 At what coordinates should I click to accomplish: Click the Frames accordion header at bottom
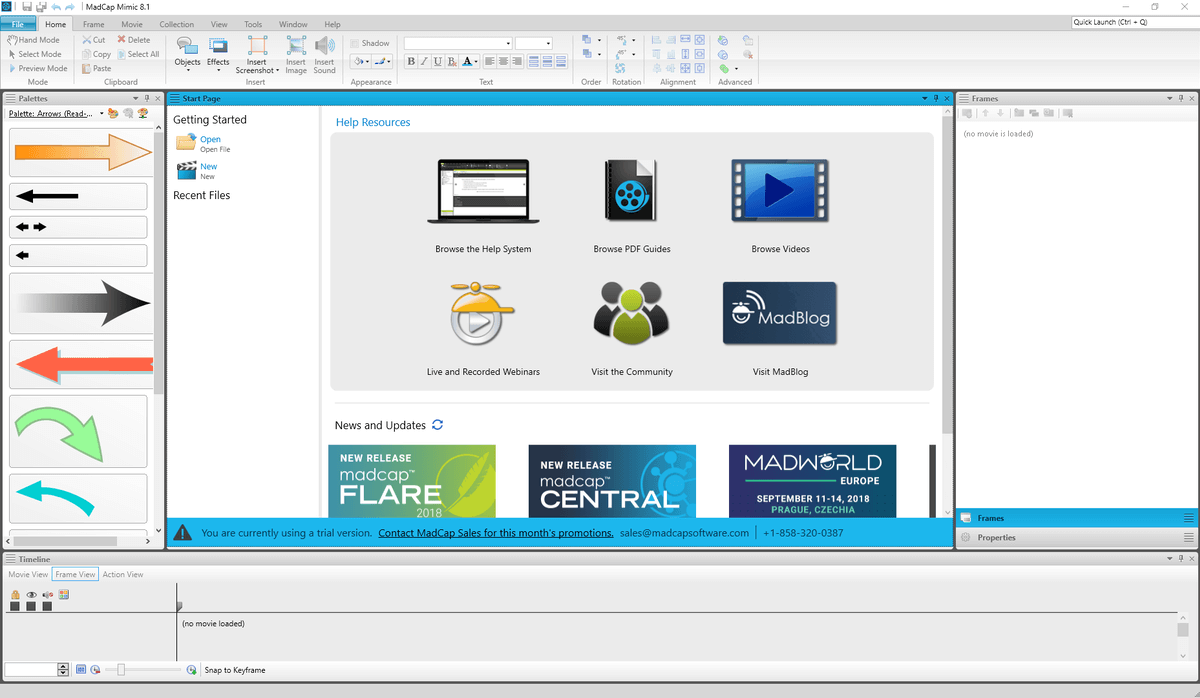1076,518
